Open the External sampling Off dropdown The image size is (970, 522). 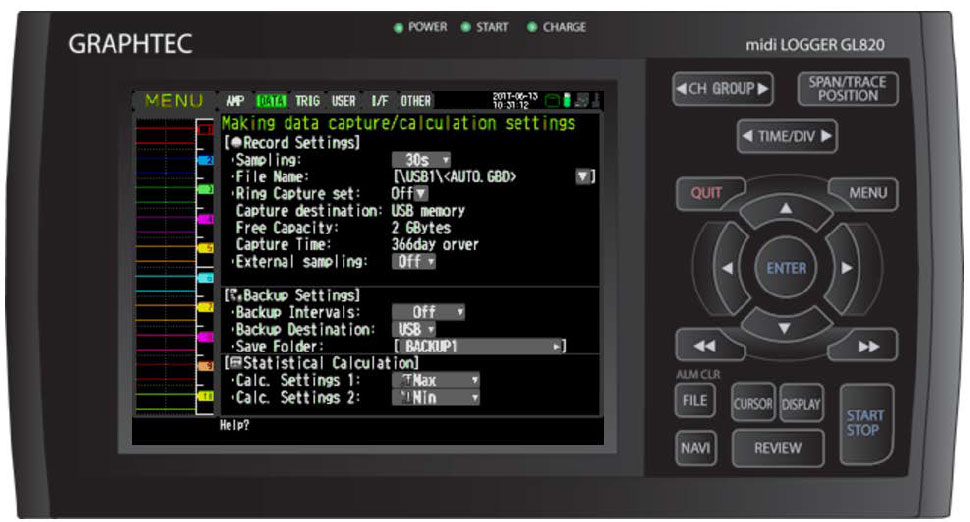point(414,262)
